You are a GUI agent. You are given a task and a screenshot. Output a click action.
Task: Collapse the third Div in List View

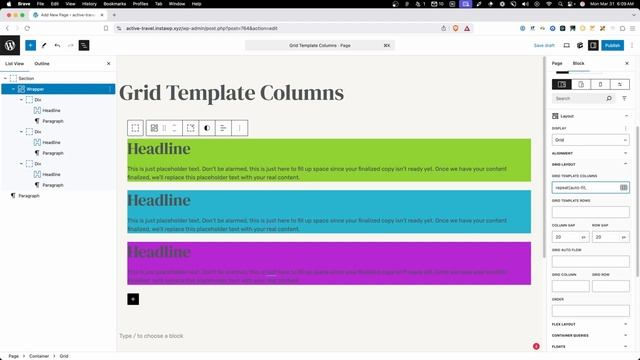pyautogui.click(x=21, y=163)
